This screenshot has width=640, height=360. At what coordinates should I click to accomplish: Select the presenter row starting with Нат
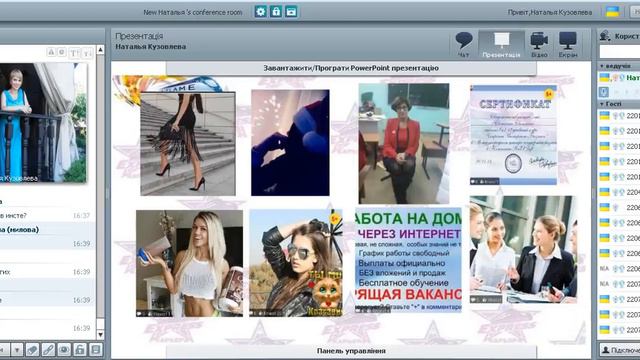tap(619, 78)
